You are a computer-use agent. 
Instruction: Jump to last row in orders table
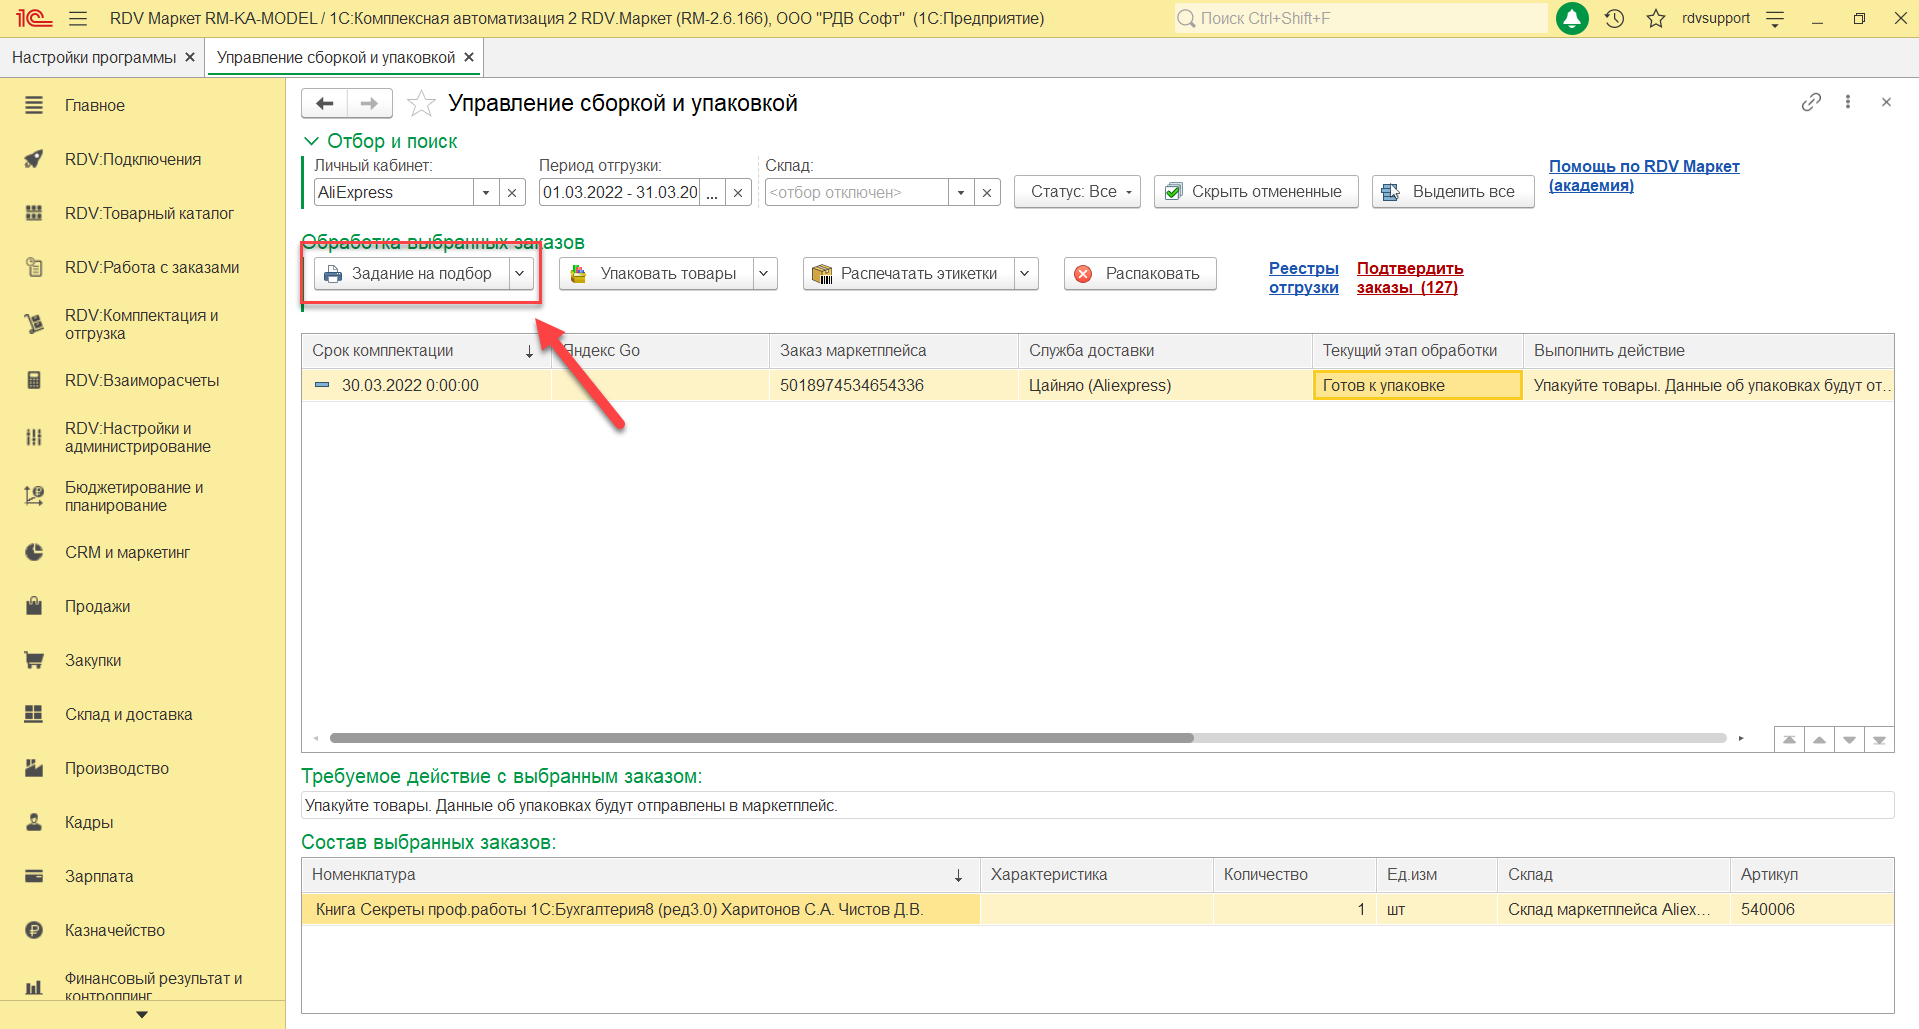click(1879, 740)
